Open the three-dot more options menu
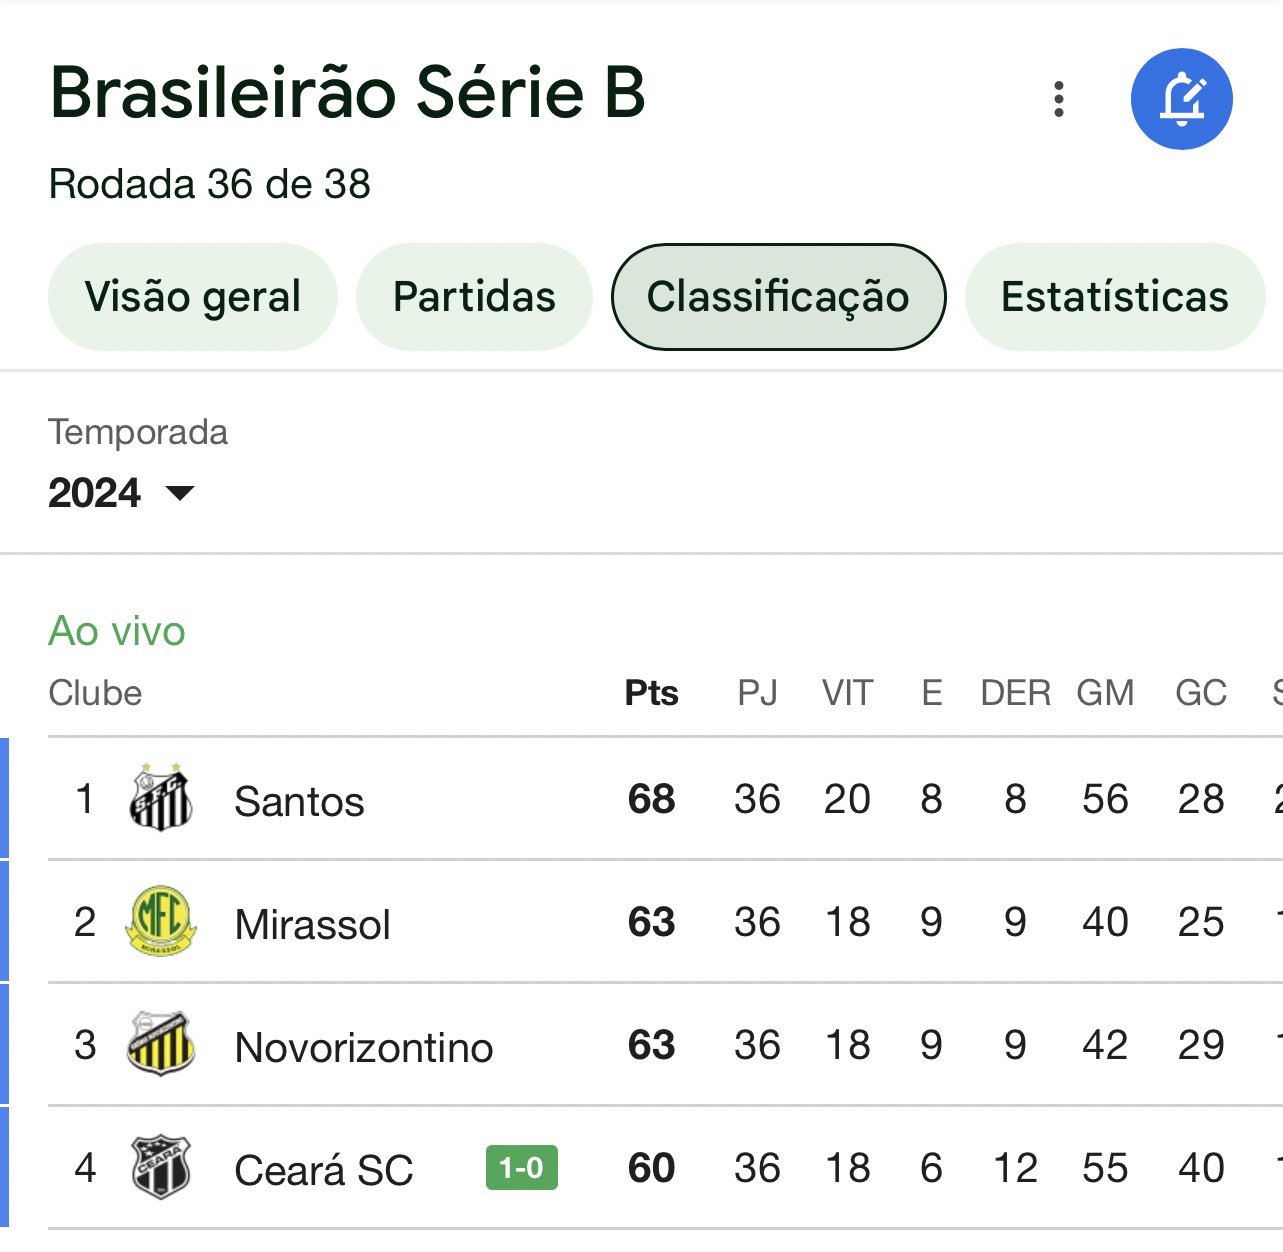Image resolution: width=1283 pixels, height=1252 pixels. (x=1059, y=99)
